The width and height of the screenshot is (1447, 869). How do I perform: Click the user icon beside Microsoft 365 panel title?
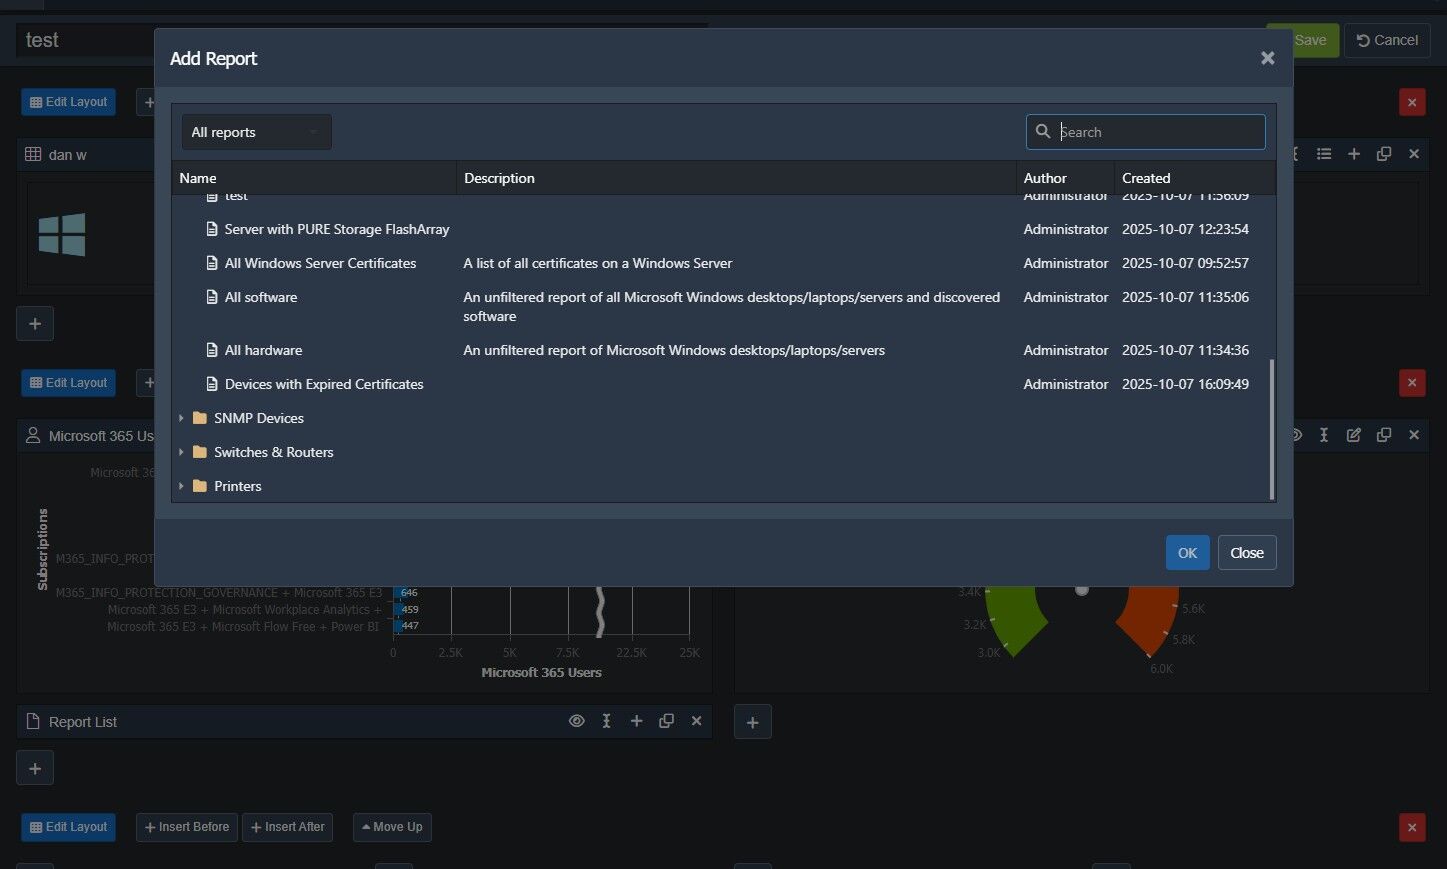(33, 435)
